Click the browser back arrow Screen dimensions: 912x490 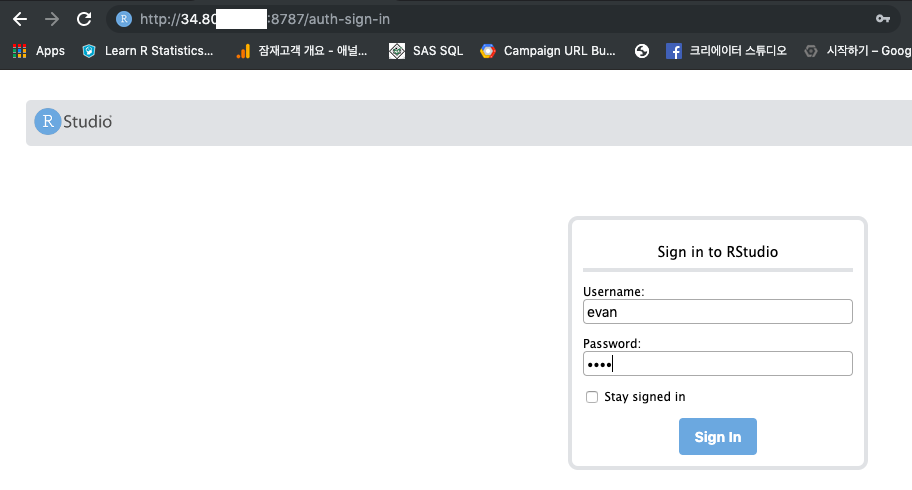[x=20, y=19]
